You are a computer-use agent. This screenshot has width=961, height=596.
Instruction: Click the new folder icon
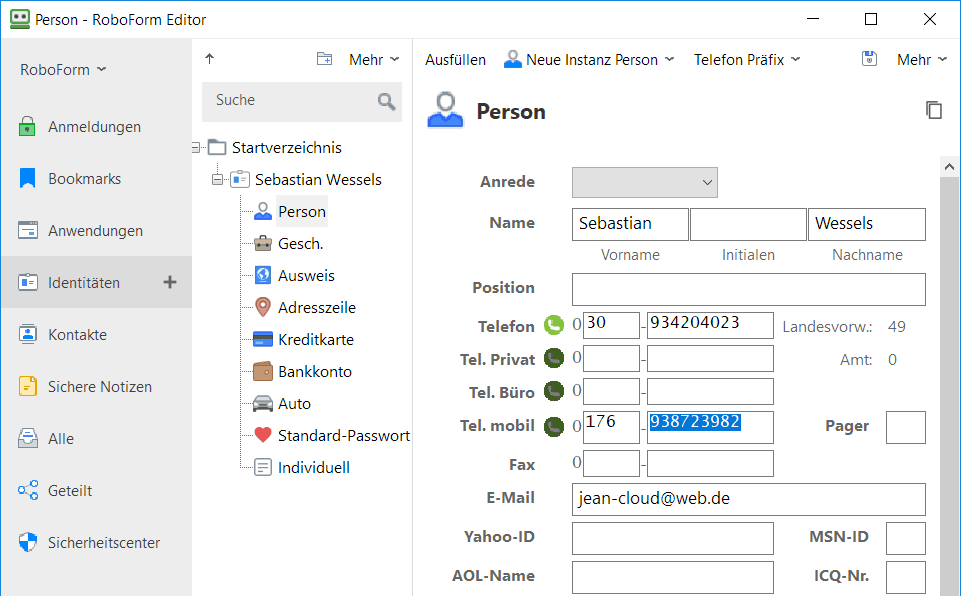pyautogui.click(x=324, y=59)
